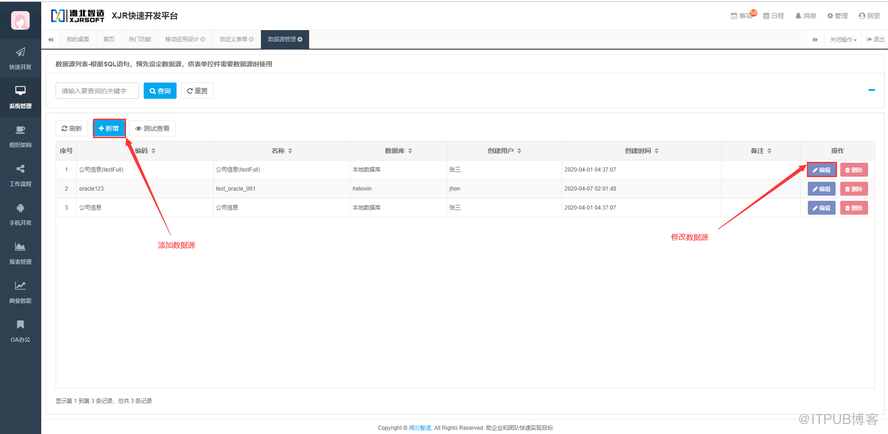The height and width of the screenshot is (434, 888).
Task: Click 编辑 for the oracle123 row
Action: 820,188
